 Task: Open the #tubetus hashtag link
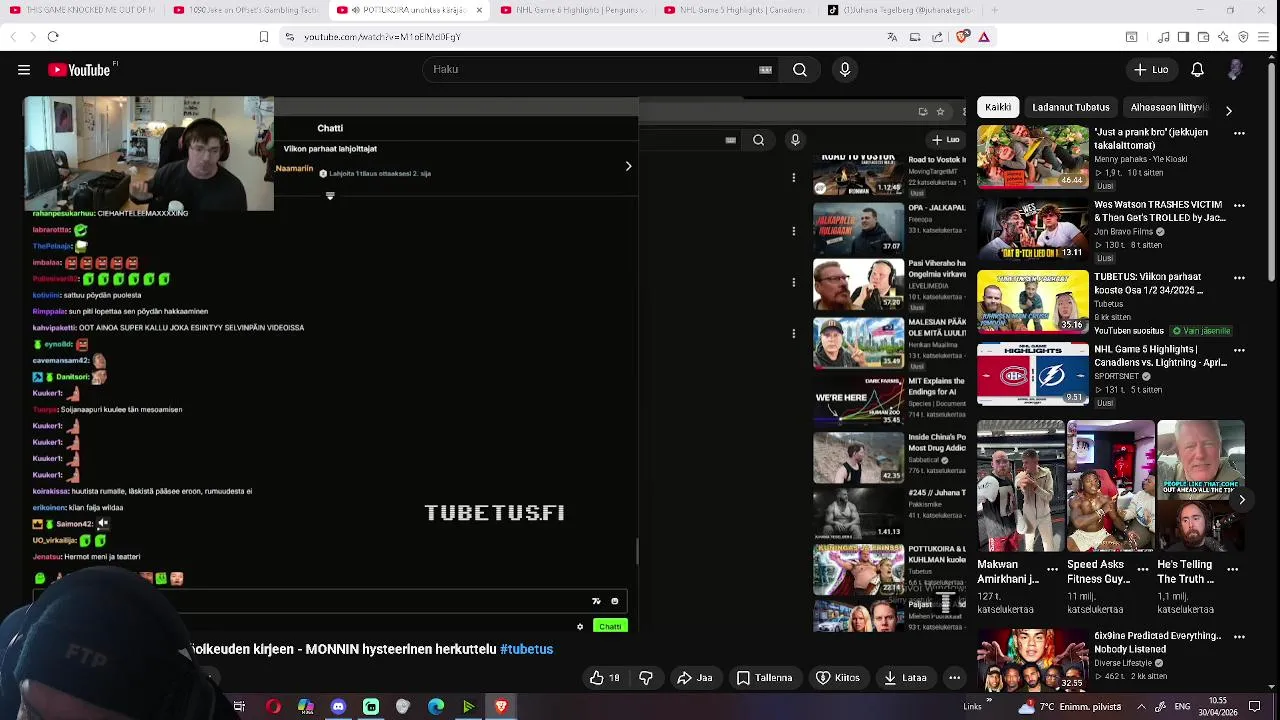(527, 649)
